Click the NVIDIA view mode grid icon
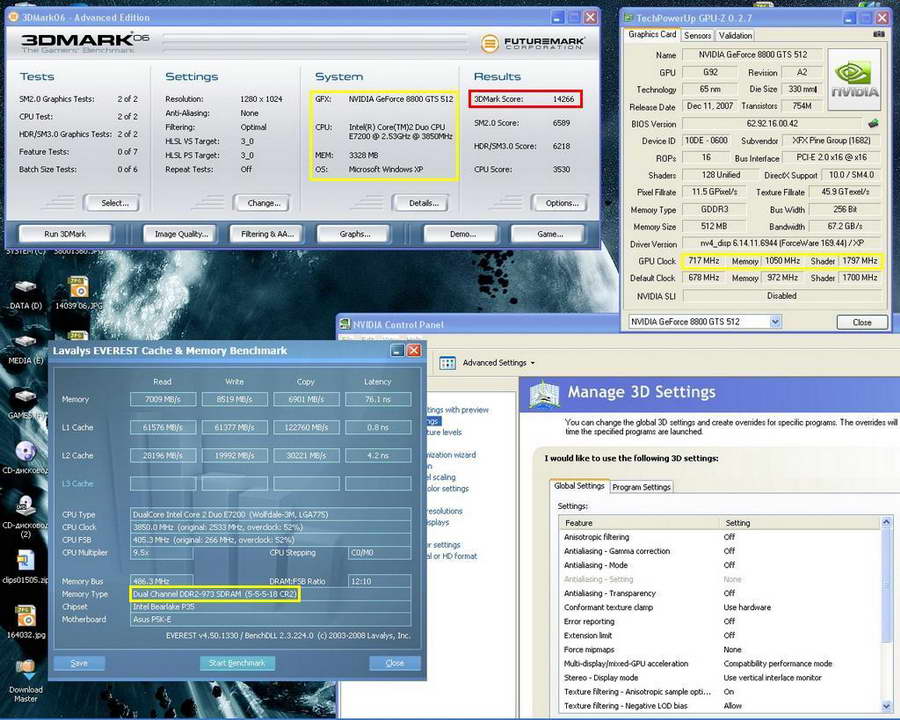This screenshot has height=720, width=900. pyautogui.click(x=447, y=363)
